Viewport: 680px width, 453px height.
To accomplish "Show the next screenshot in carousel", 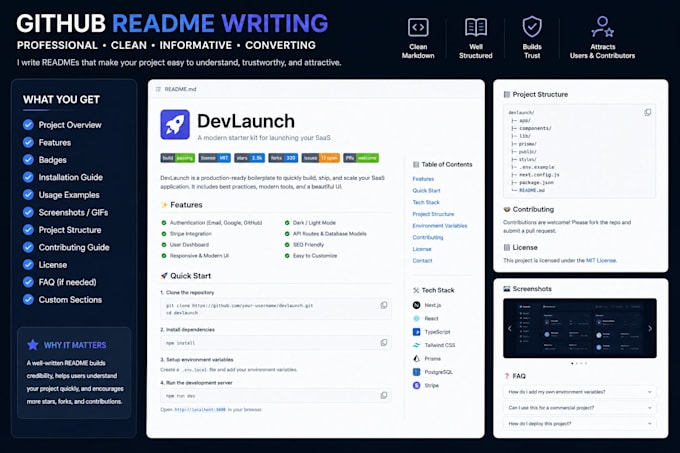I will [650, 329].
